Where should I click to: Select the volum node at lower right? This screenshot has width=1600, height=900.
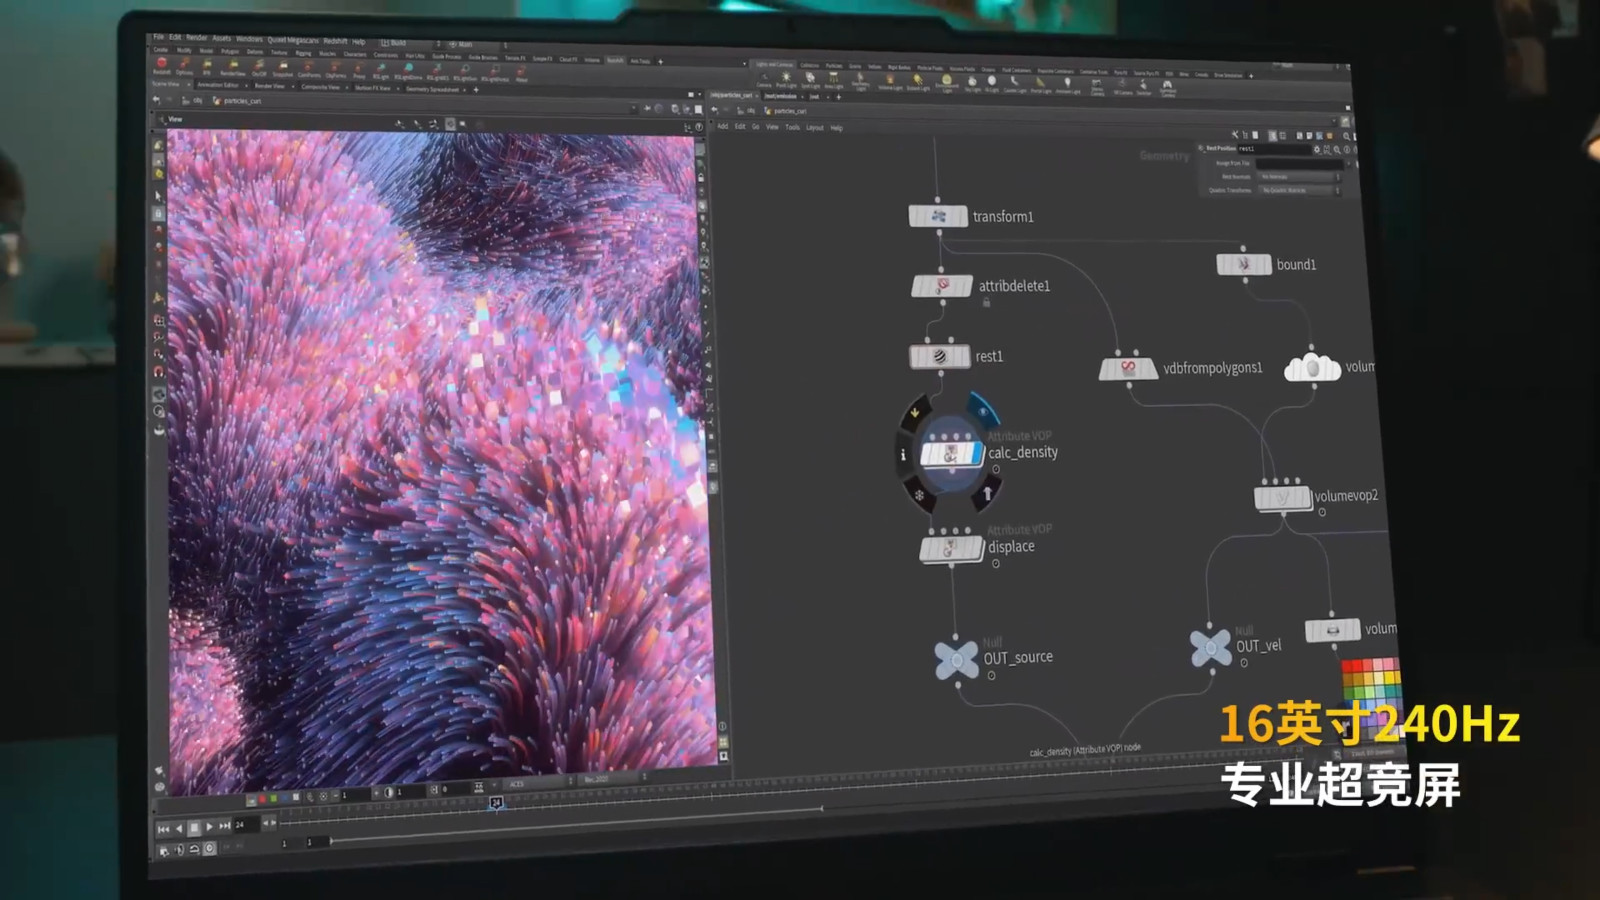click(x=1332, y=631)
